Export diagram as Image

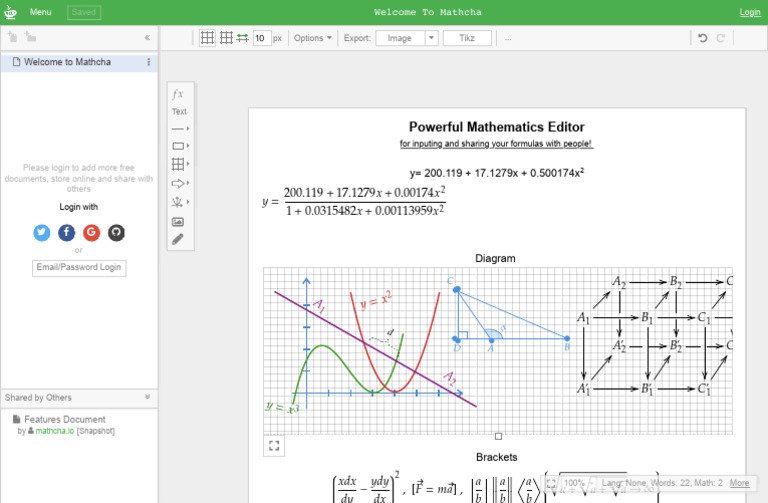click(400, 38)
